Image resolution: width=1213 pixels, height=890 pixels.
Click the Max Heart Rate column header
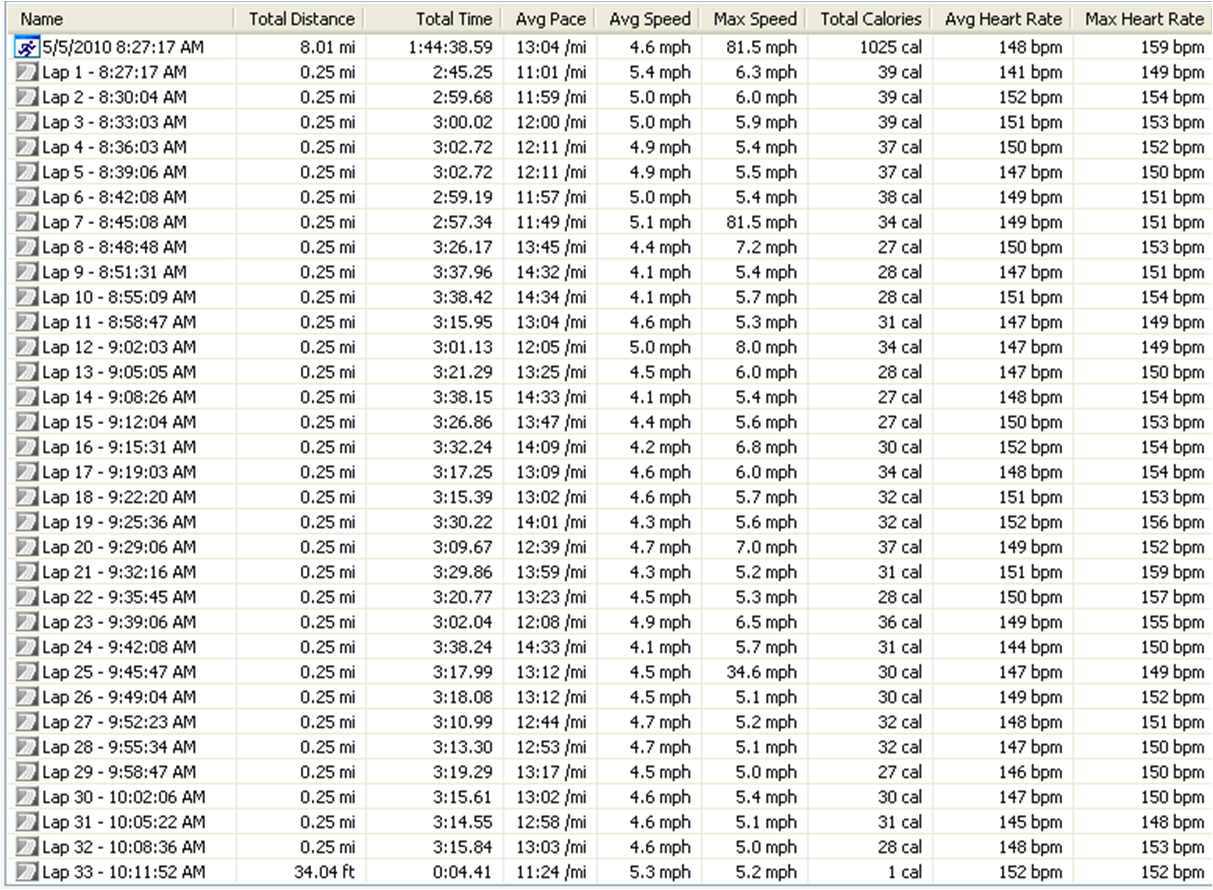point(1143,19)
